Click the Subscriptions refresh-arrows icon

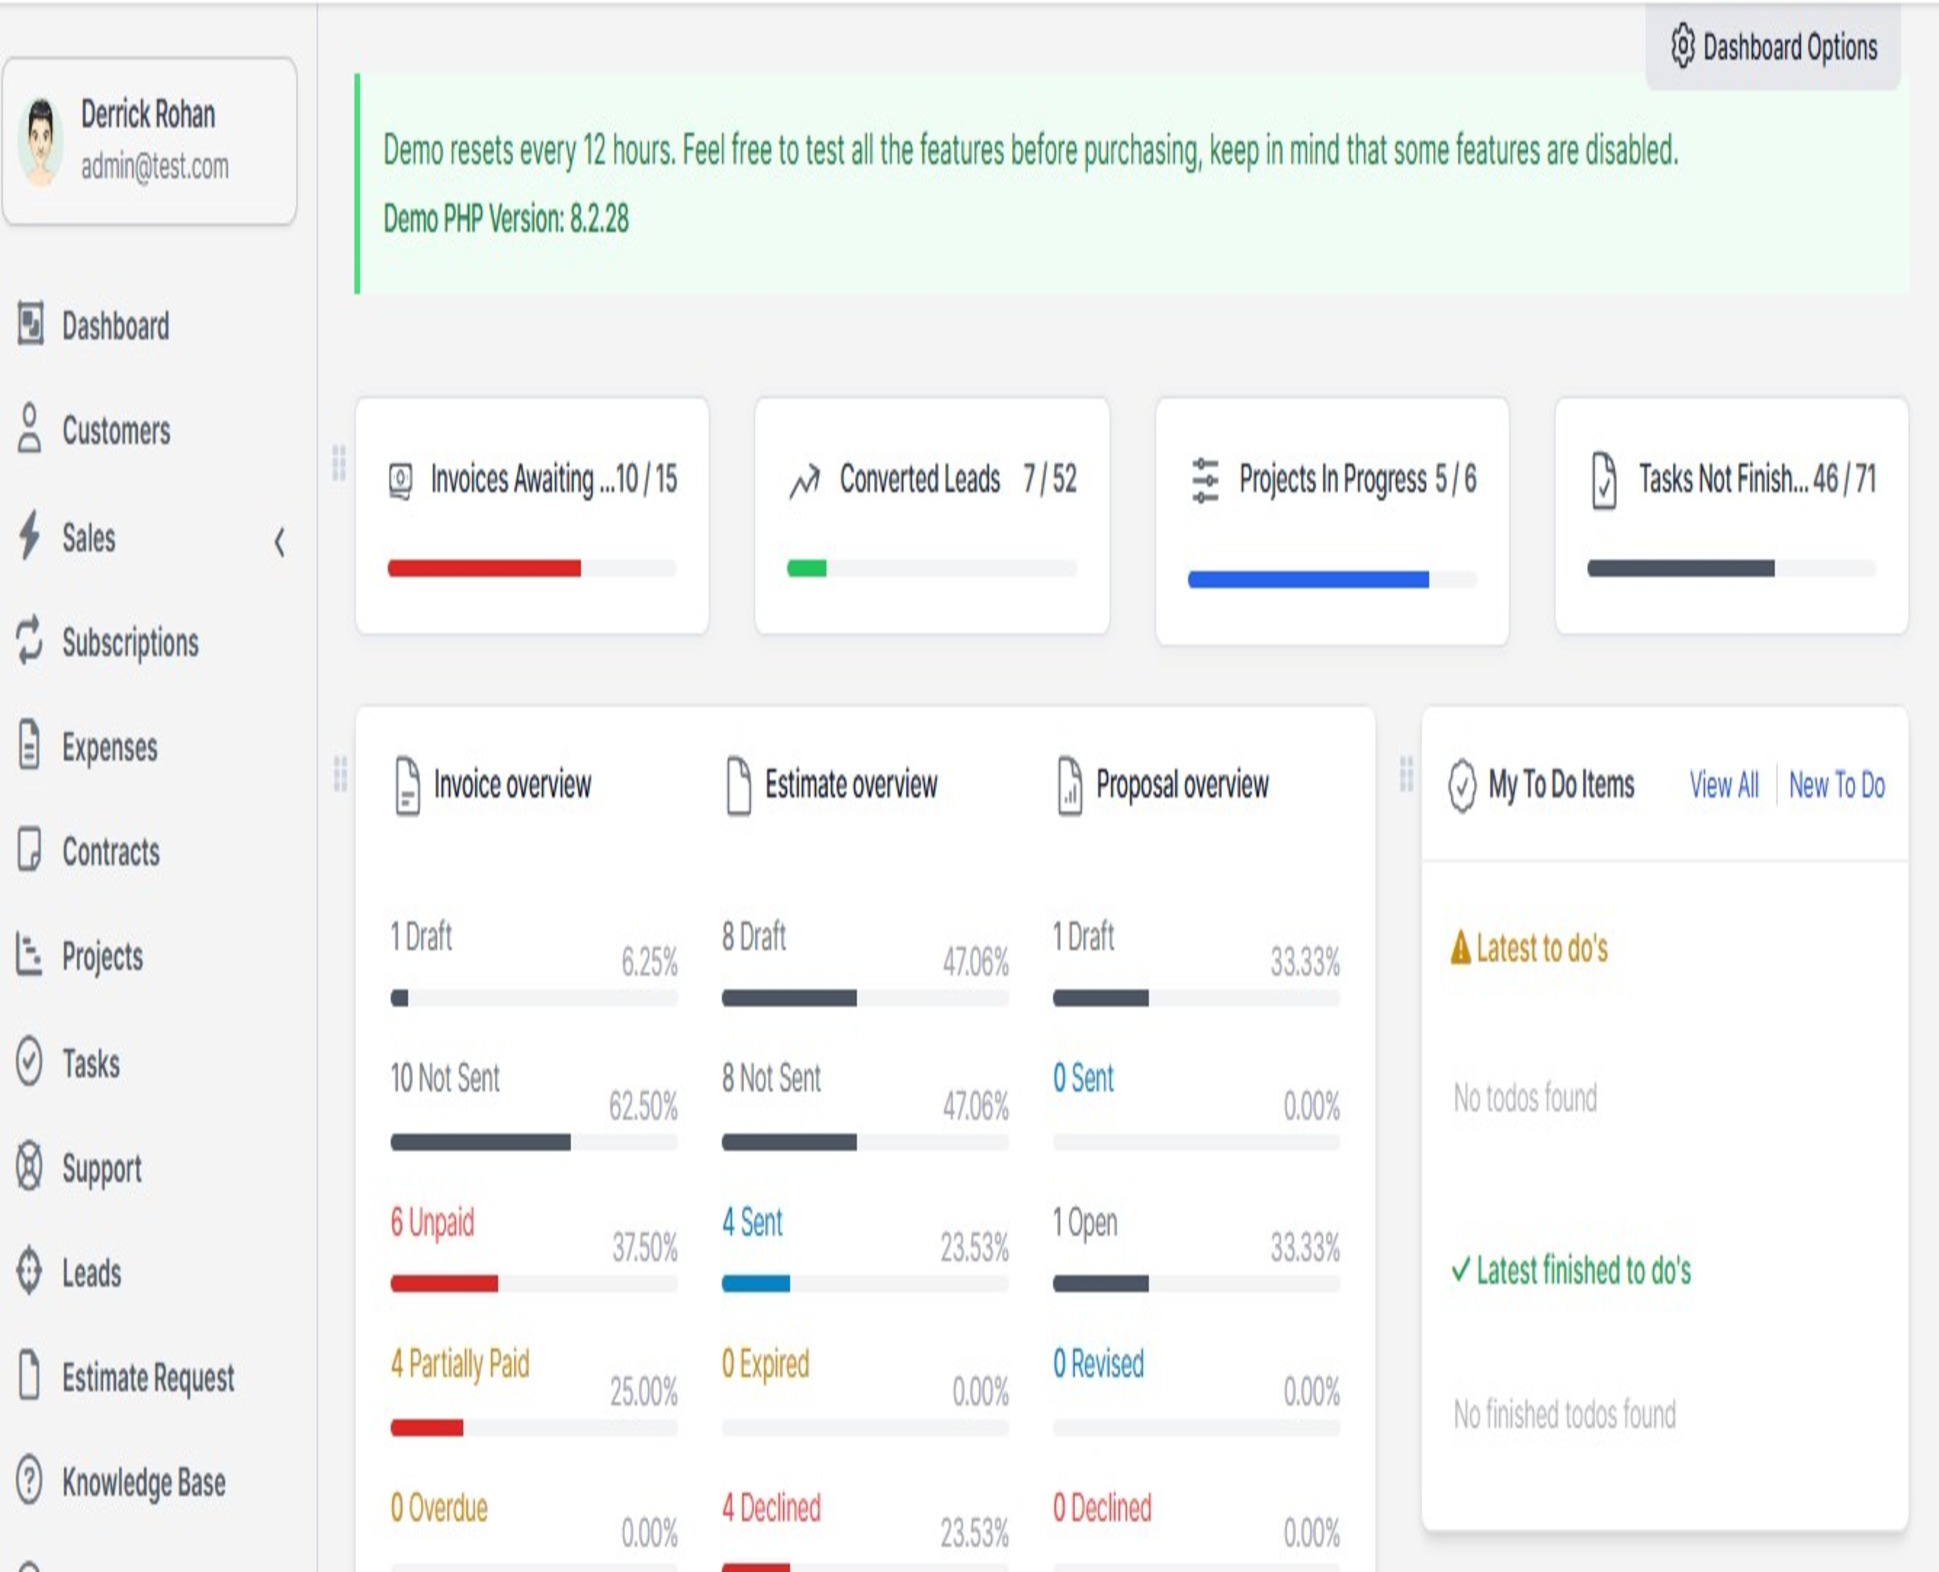click(x=30, y=640)
